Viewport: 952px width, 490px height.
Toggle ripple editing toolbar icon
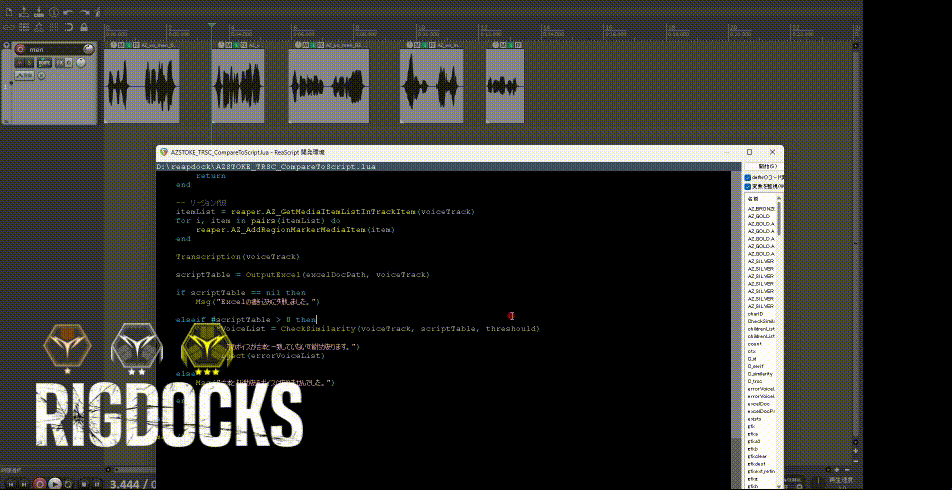[39, 27]
